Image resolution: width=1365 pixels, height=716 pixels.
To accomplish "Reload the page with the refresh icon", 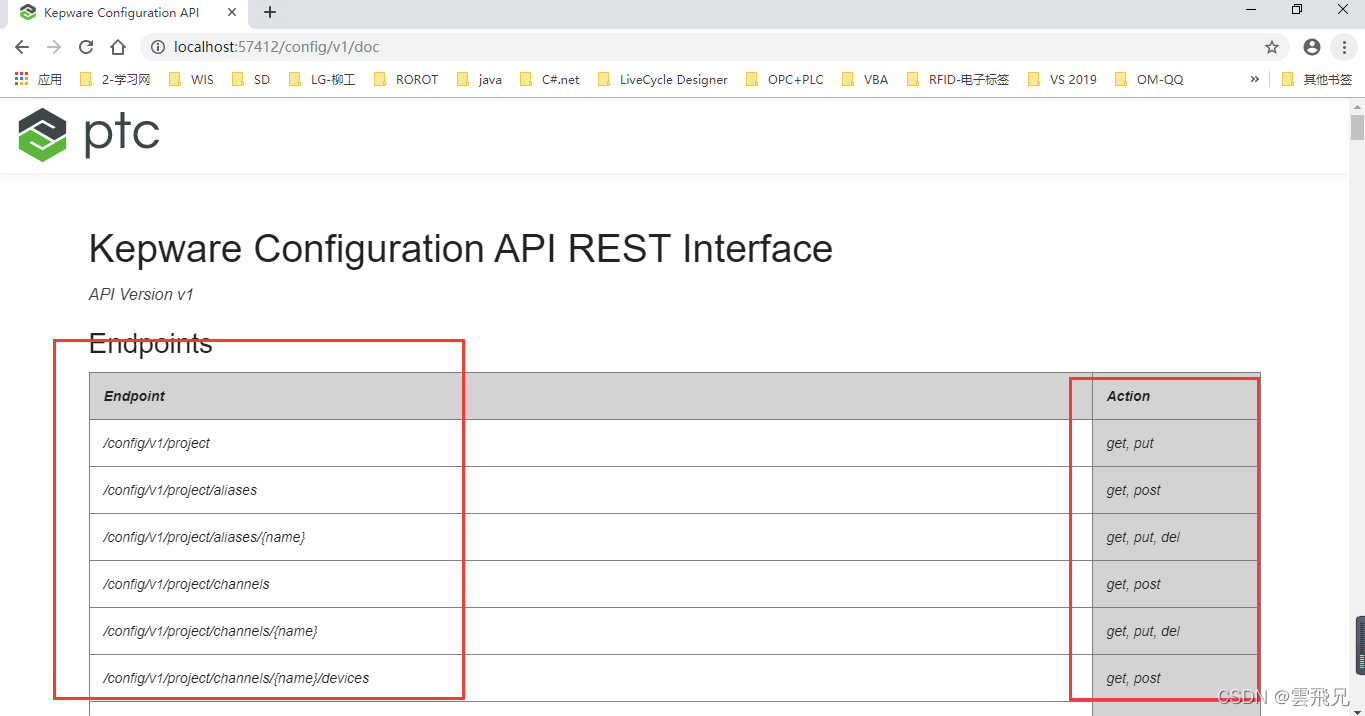I will point(86,47).
